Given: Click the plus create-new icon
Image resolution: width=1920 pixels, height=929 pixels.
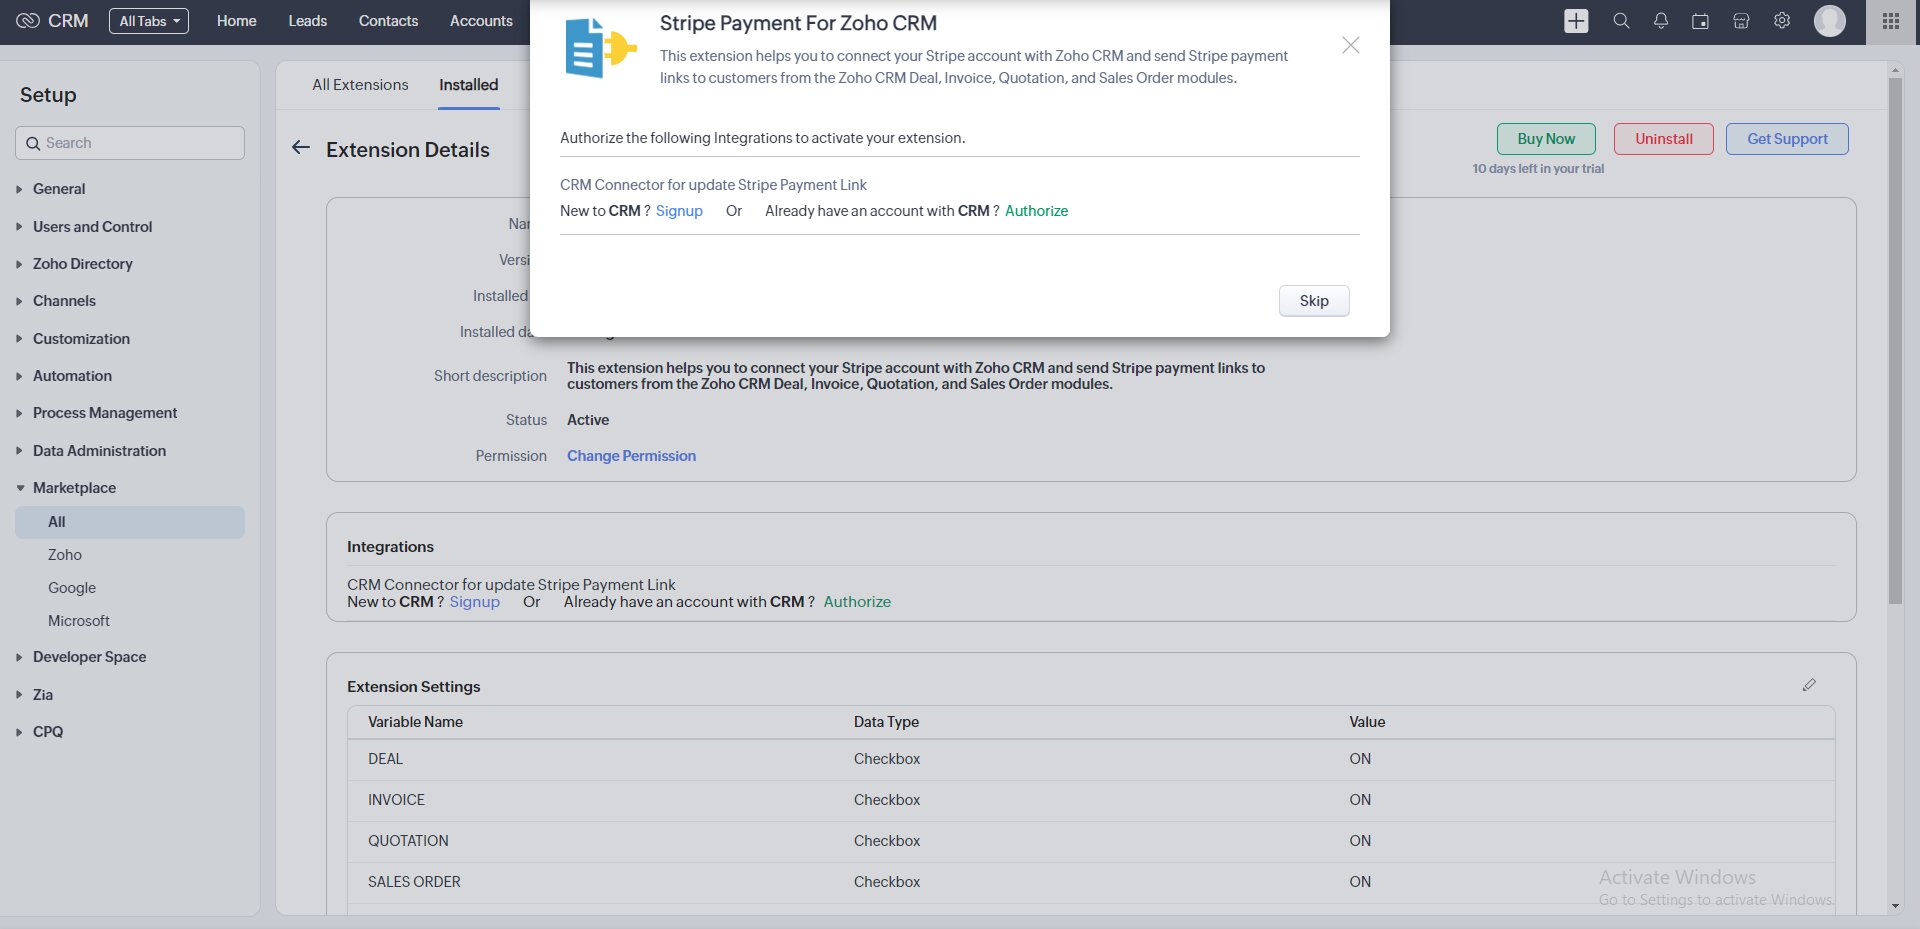Looking at the screenshot, I should [1576, 21].
